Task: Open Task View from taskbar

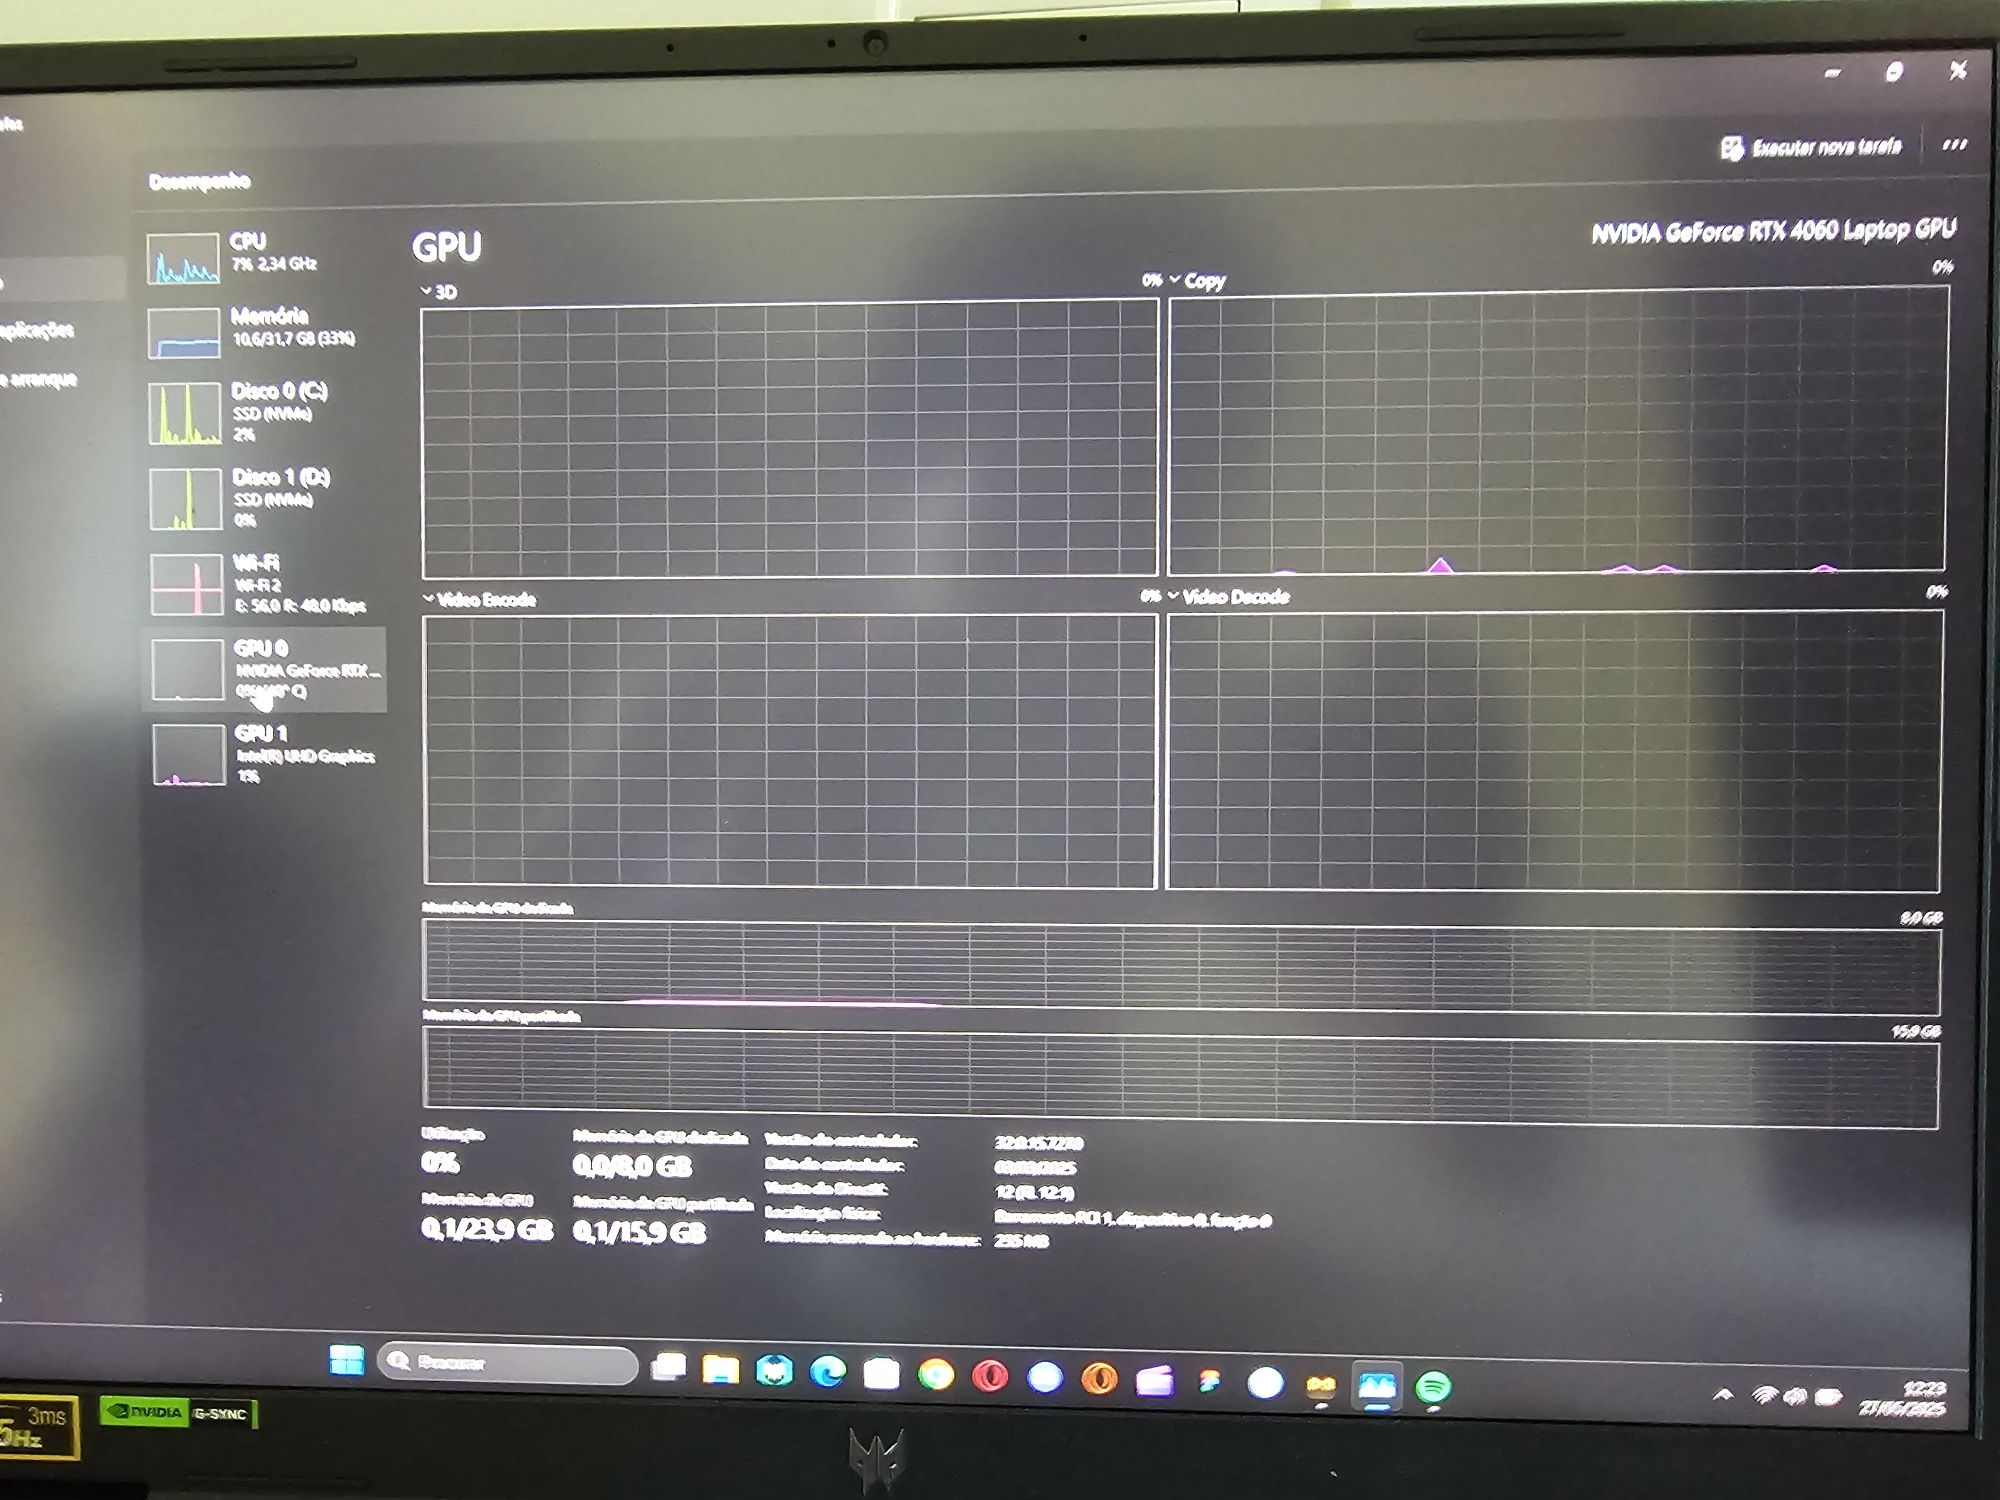Action: (668, 1367)
